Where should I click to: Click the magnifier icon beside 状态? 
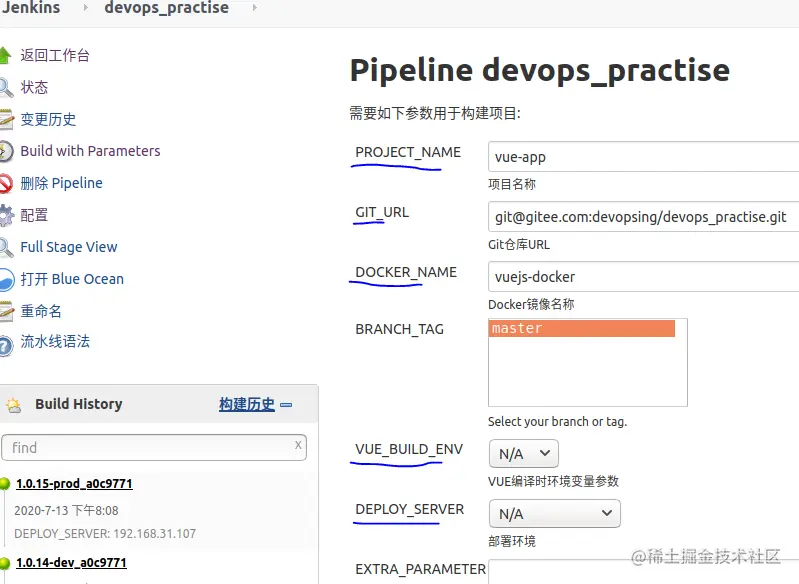pos(6,87)
